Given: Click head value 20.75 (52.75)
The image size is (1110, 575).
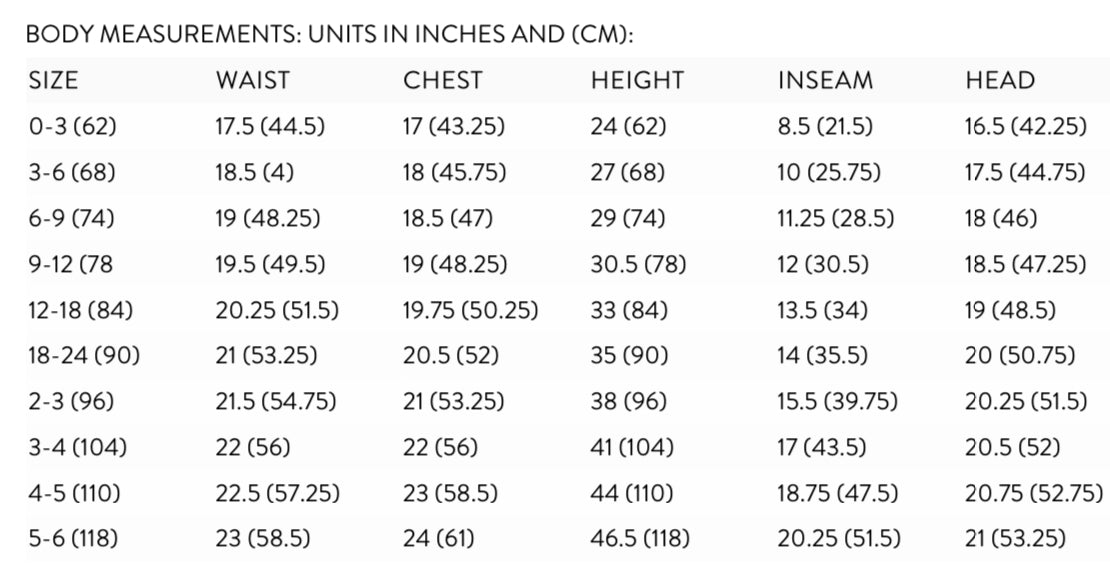Looking at the screenshot, I should click(x=1034, y=493).
